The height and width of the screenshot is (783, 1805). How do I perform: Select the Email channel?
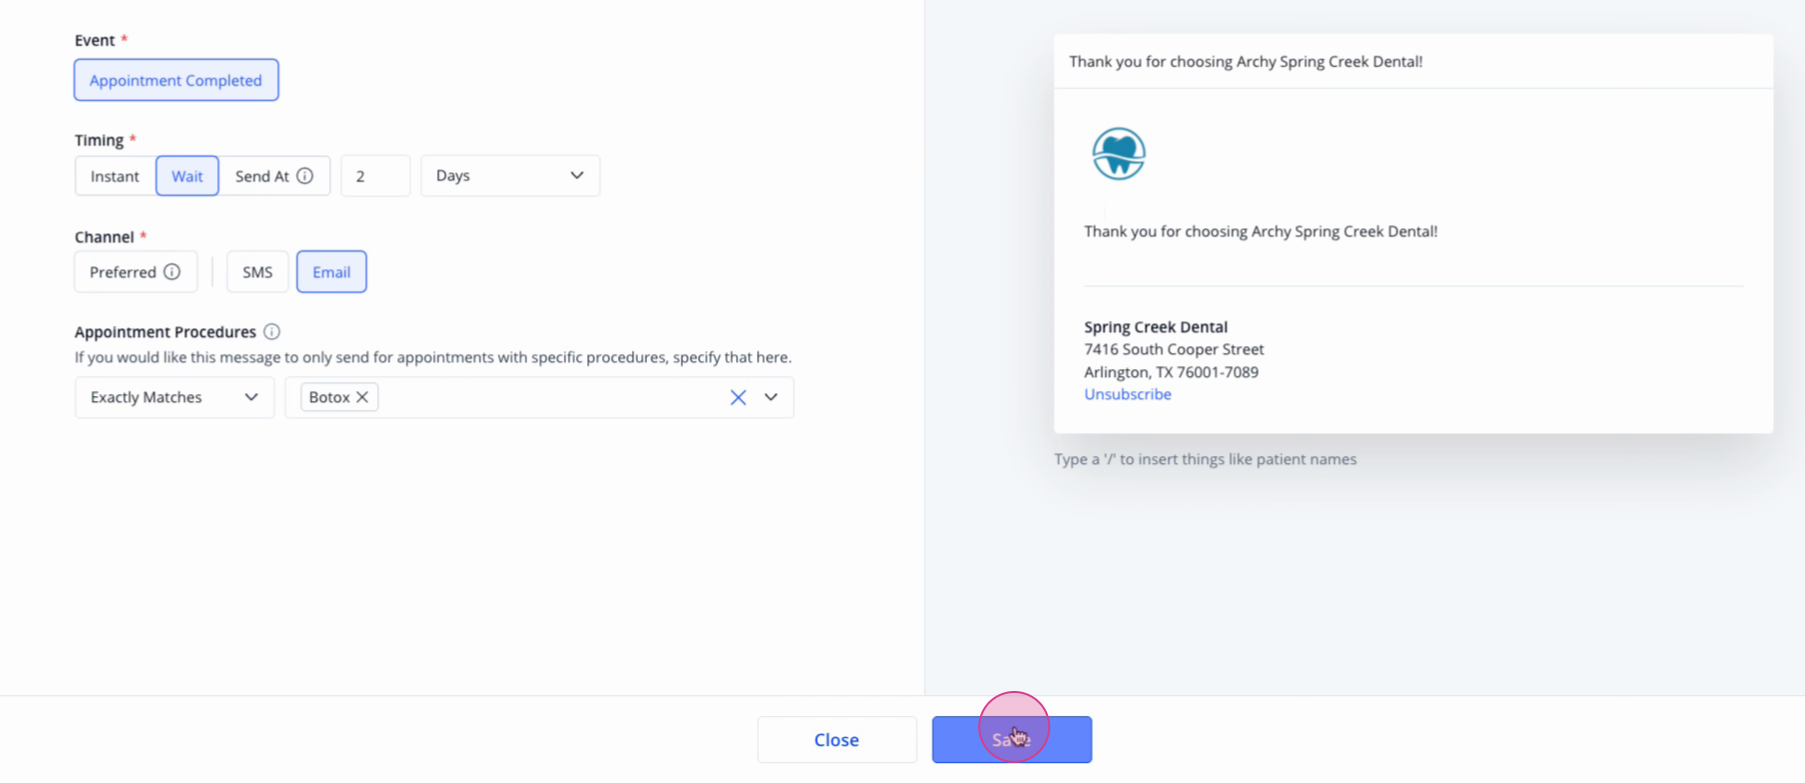(x=331, y=272)
